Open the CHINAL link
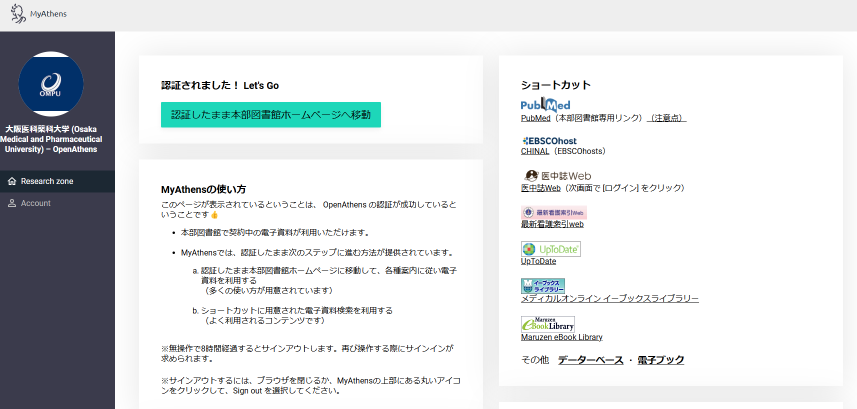This screenshot has height=409, width=857. coord(535,151)
